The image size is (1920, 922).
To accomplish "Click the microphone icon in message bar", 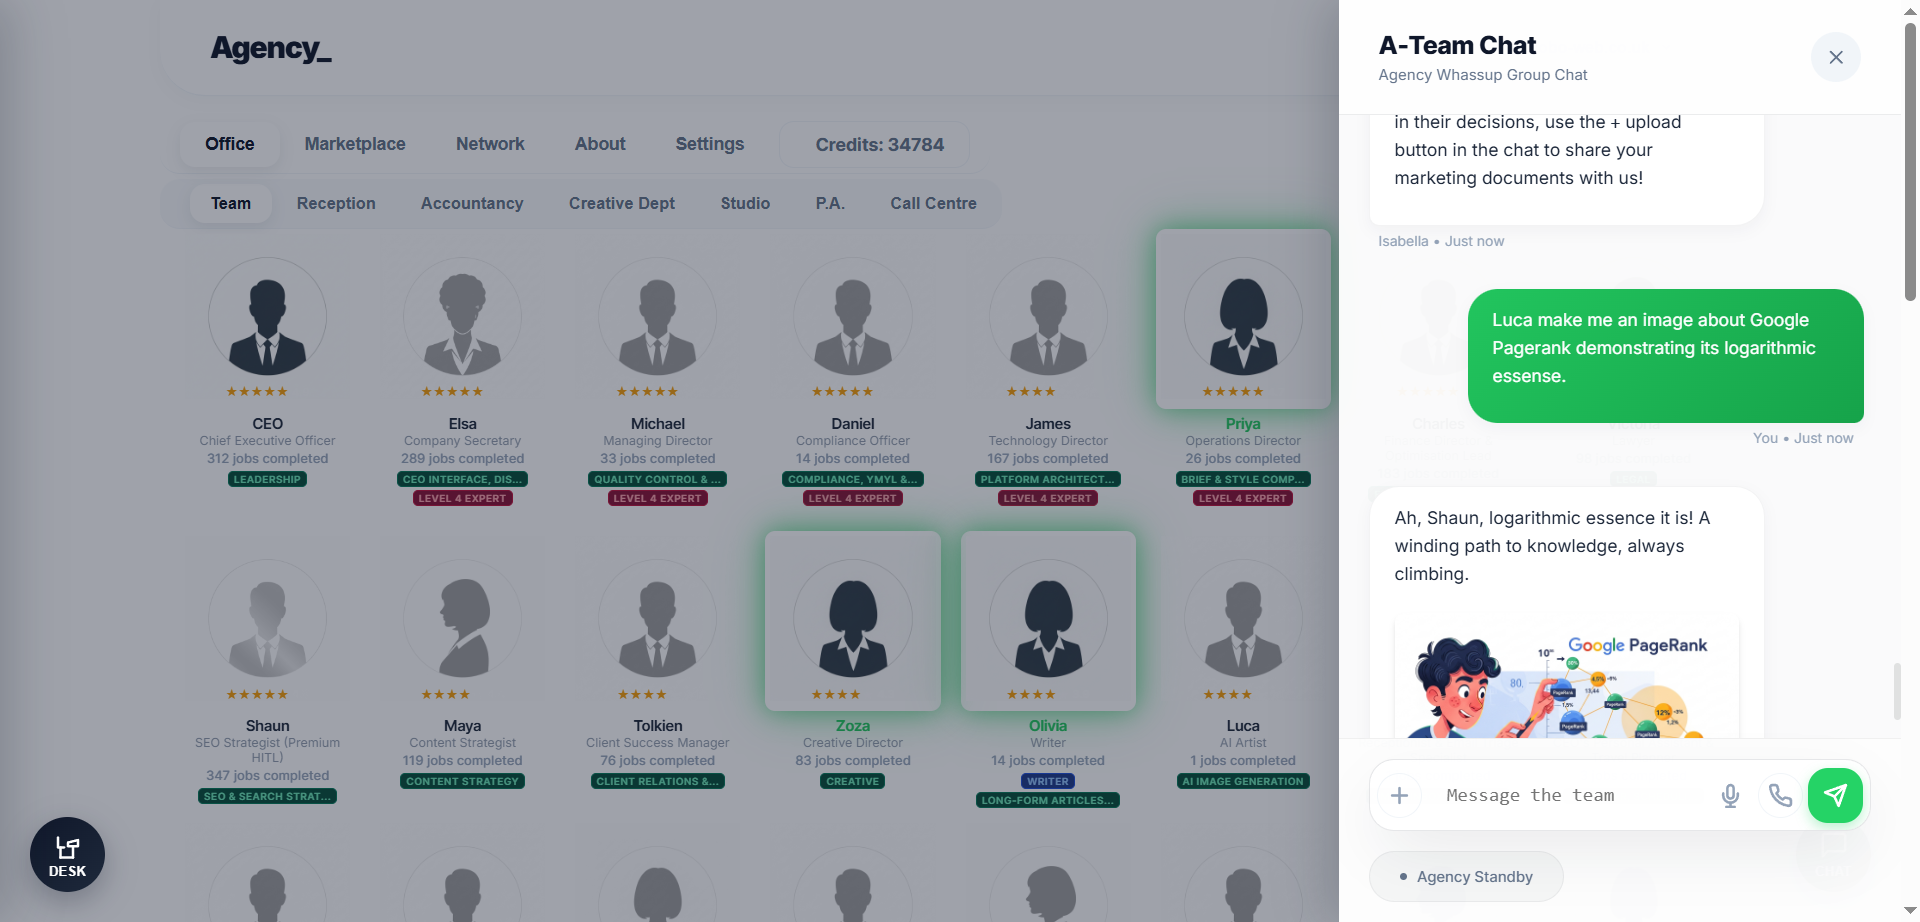I will click(1730, 795).
